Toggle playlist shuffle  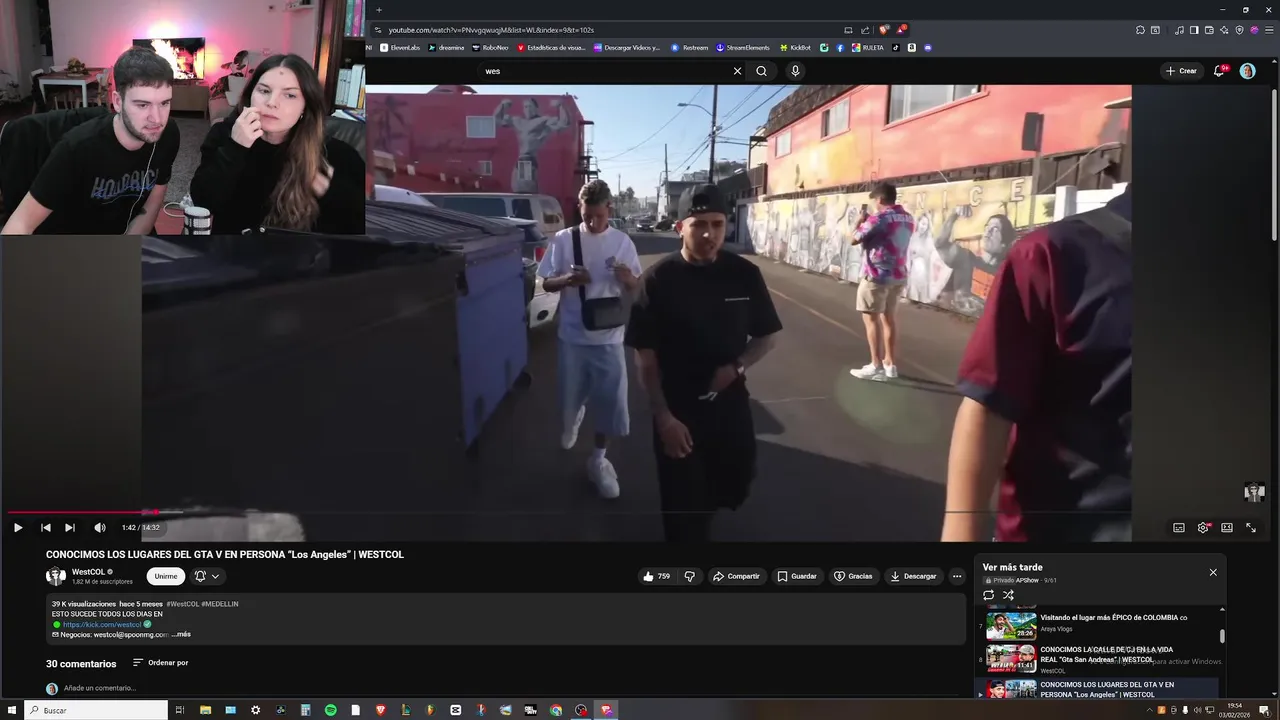(1008, 595)
